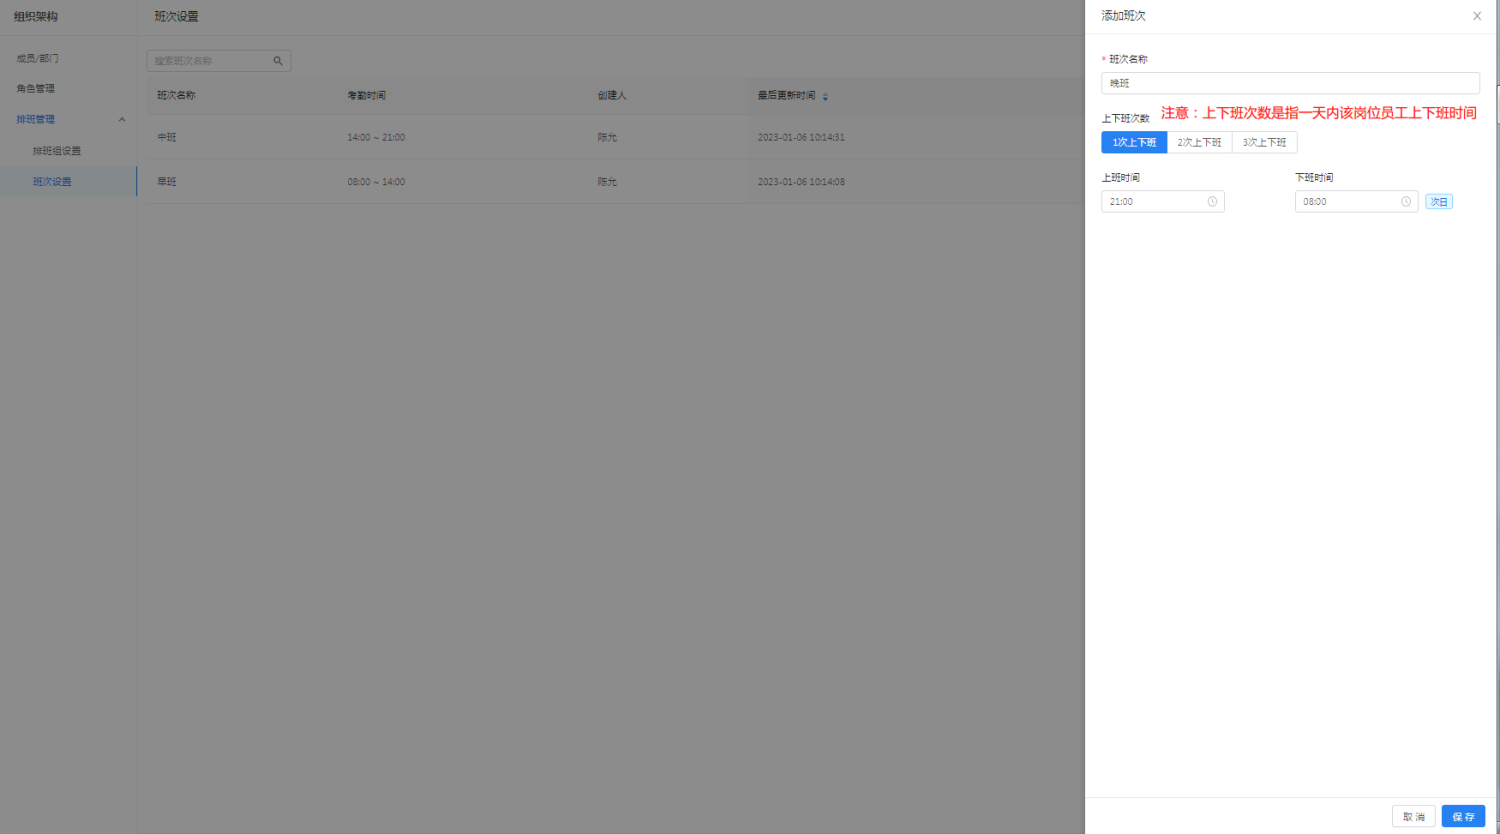The width and height of the screenshot is (1500, 834).
Task: Select the 3次上下班 option
Action: point(1264,143)
